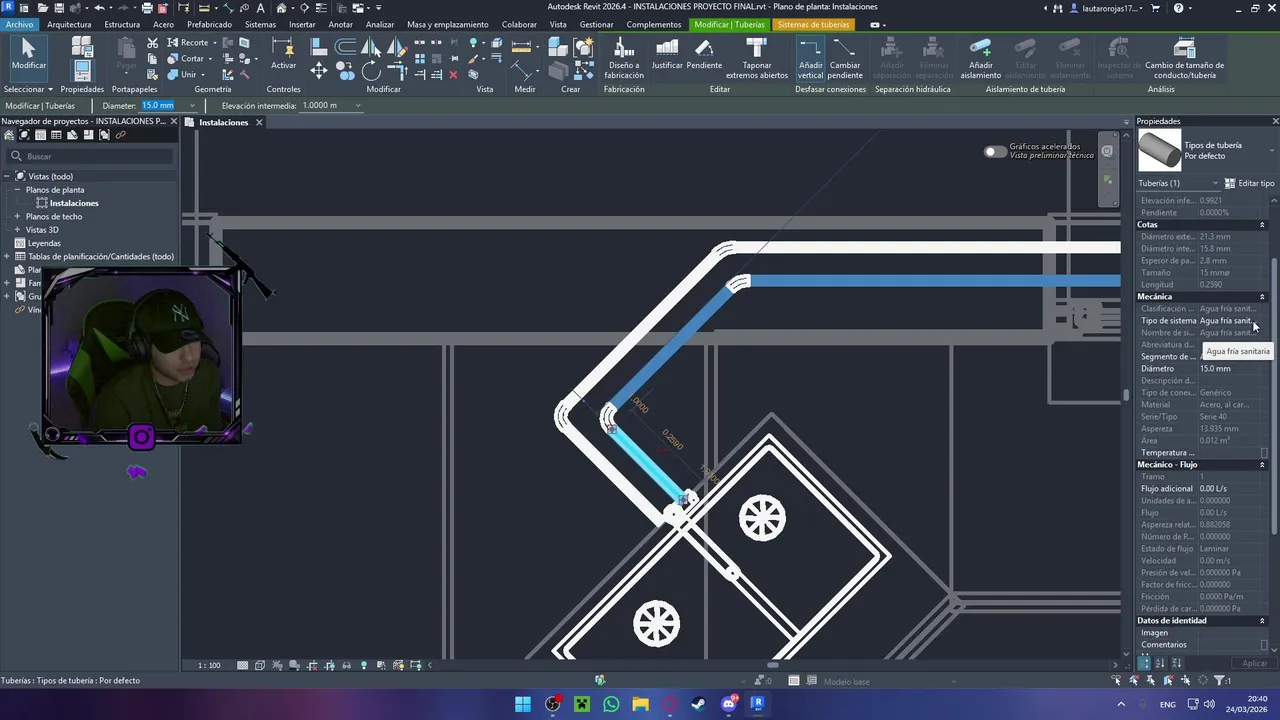
Task: Open the Archivo menu
Action: point(19,24)
